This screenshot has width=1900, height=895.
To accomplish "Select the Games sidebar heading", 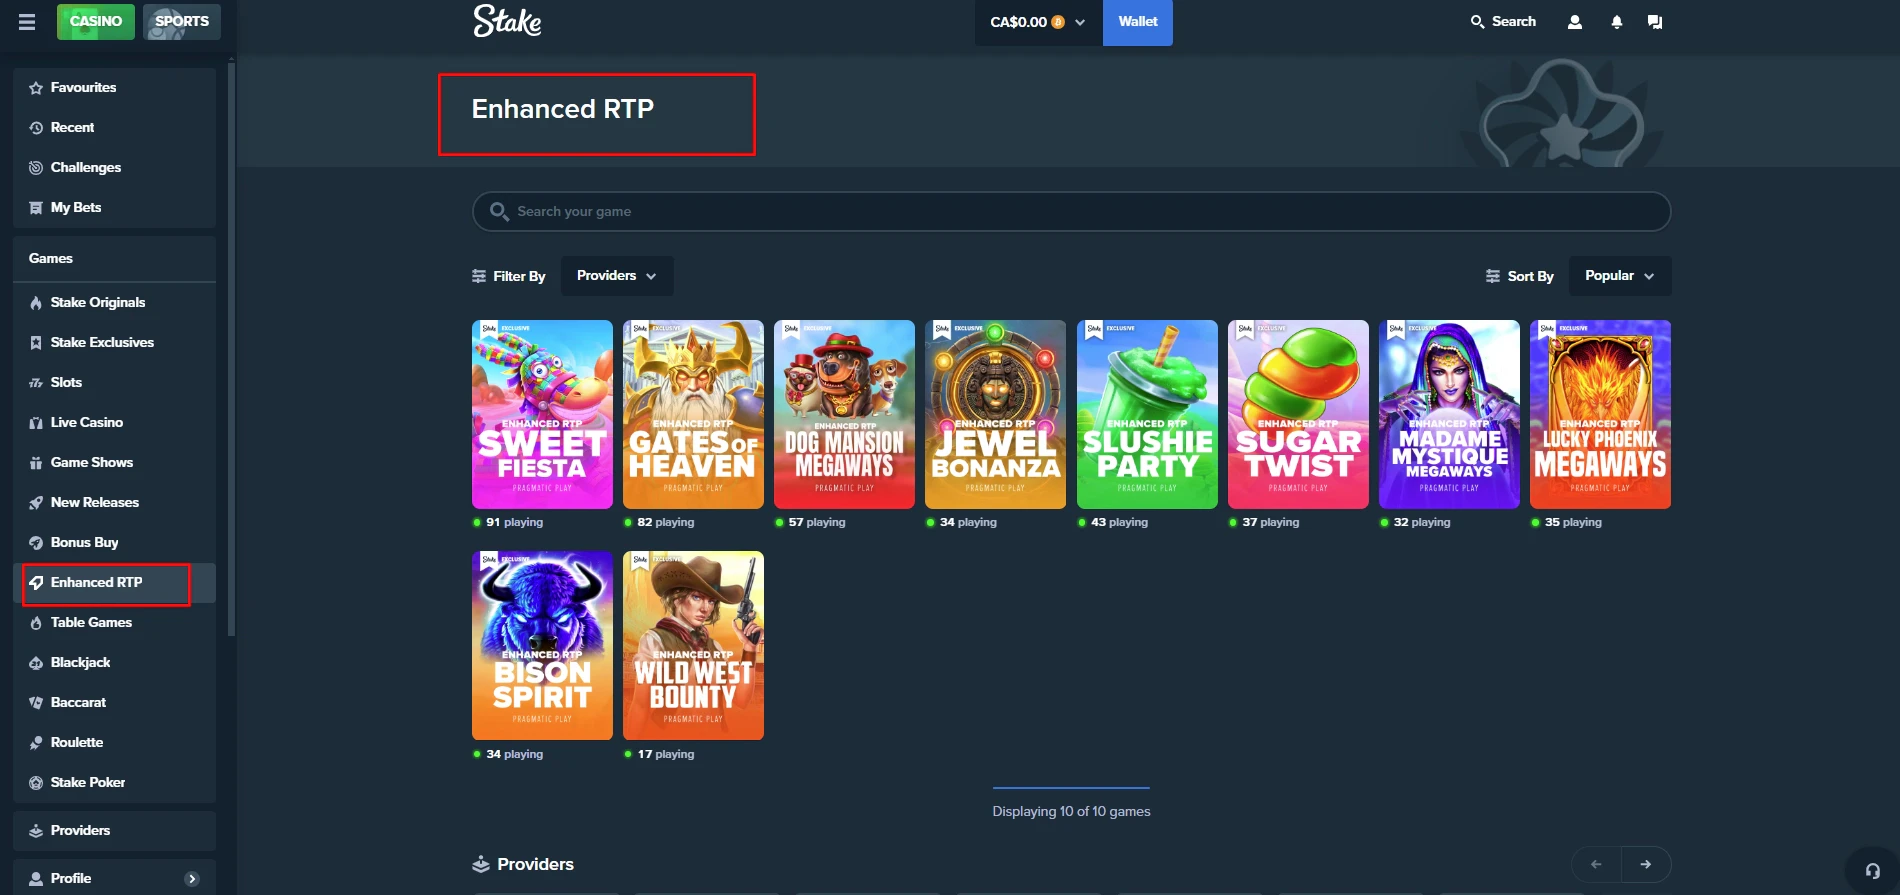I will [x=51, y=259].
